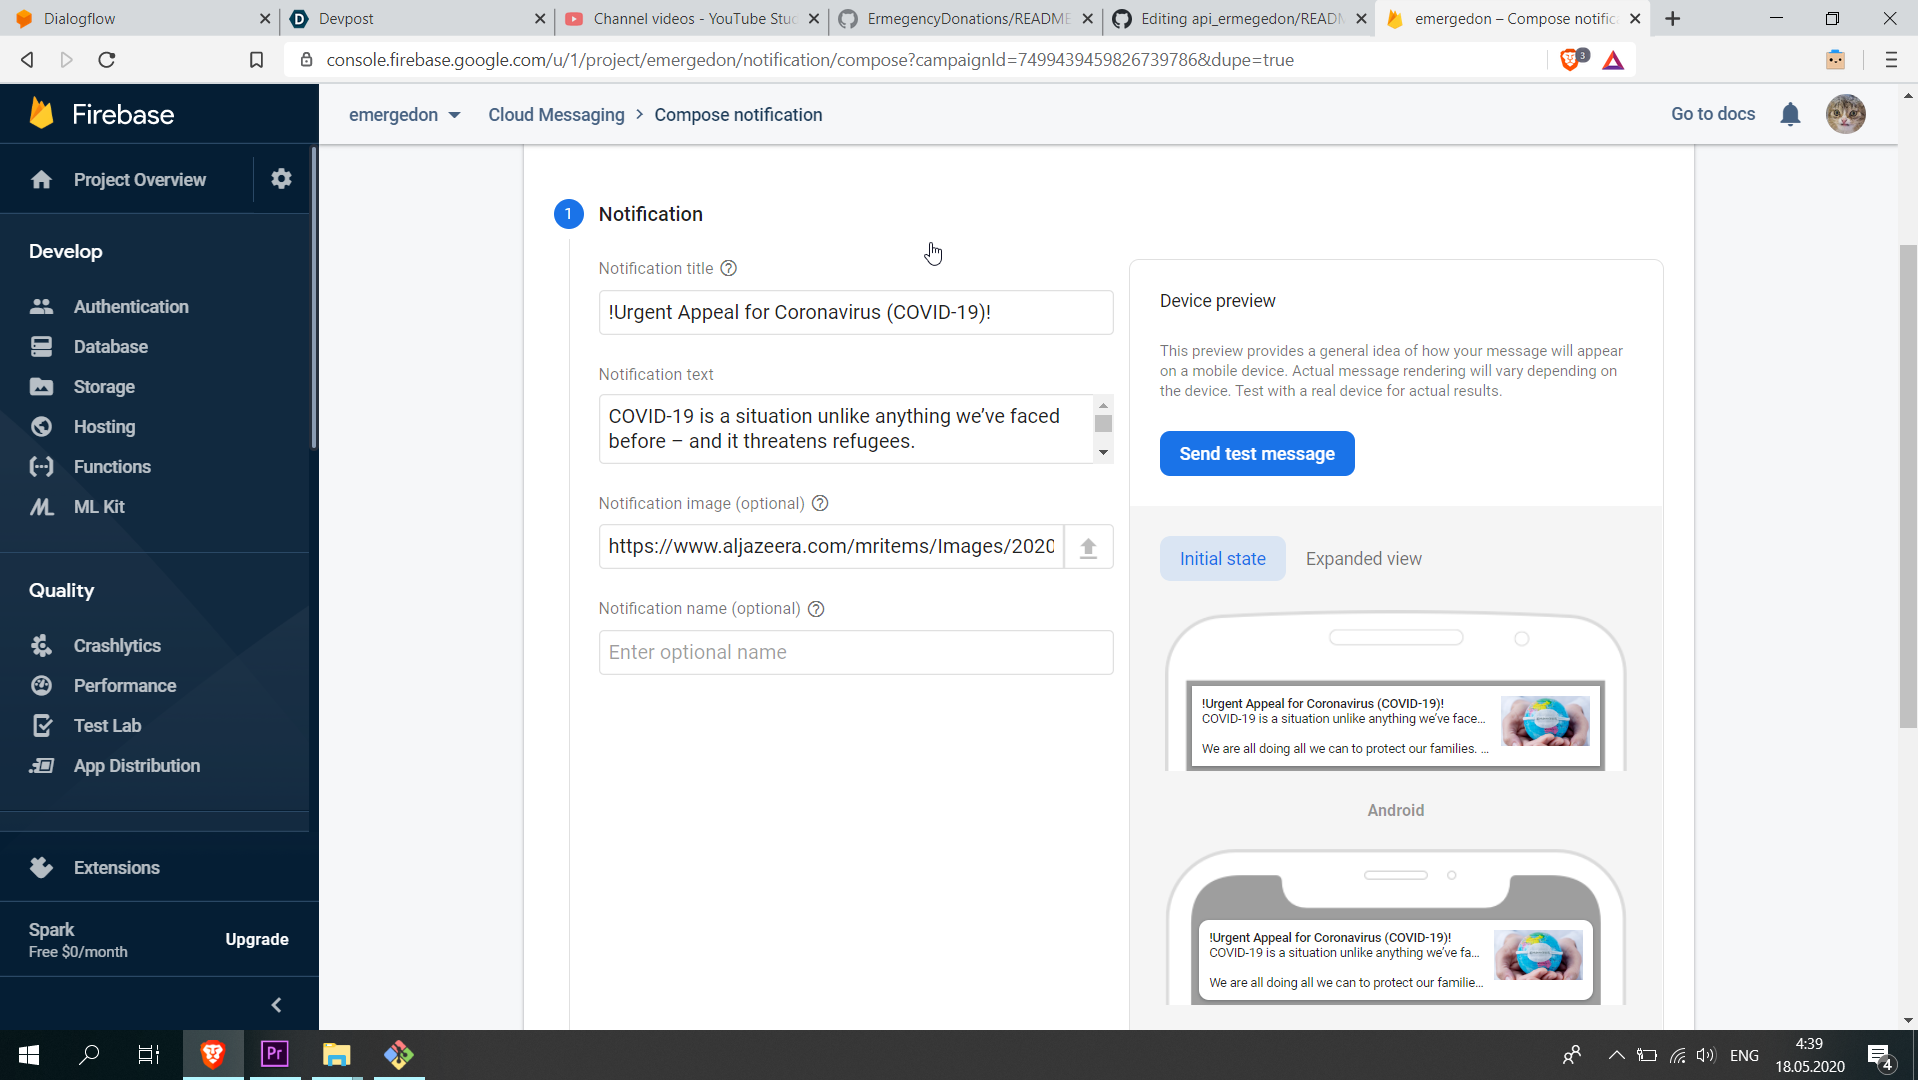Select the Expanded view preview tab
The image size is (1918, 1080).
[1363, 559]
